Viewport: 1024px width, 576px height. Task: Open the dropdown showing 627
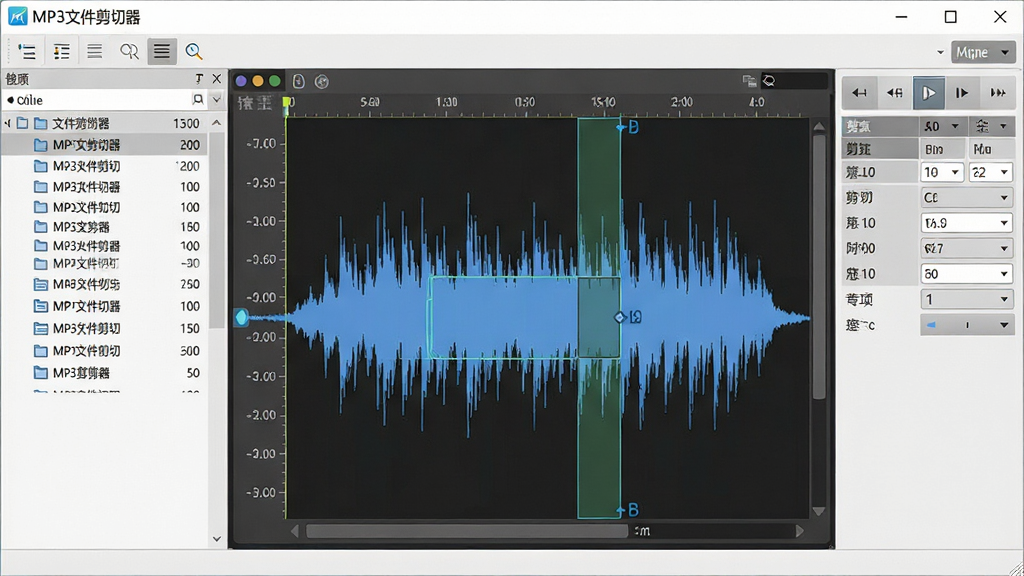[967, 248]
